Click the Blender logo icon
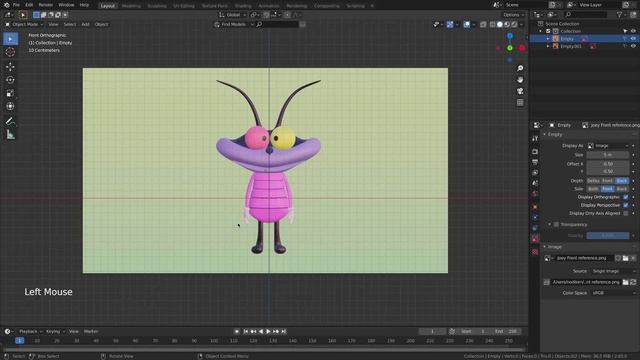Viewport: 640px width, 360px height. 6,5
